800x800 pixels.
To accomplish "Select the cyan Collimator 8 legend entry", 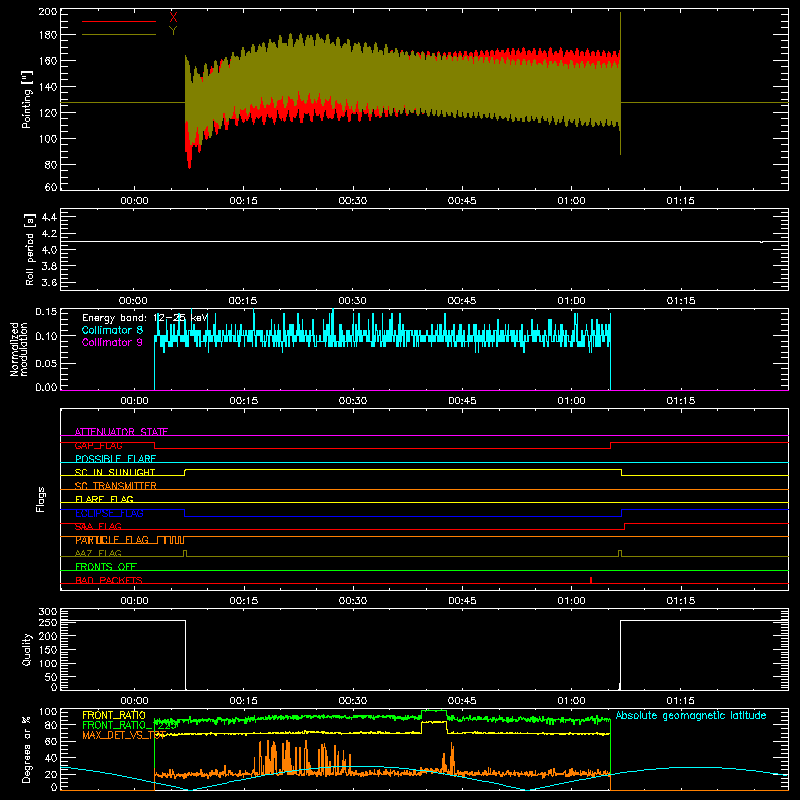I will [x=112, y=330].
